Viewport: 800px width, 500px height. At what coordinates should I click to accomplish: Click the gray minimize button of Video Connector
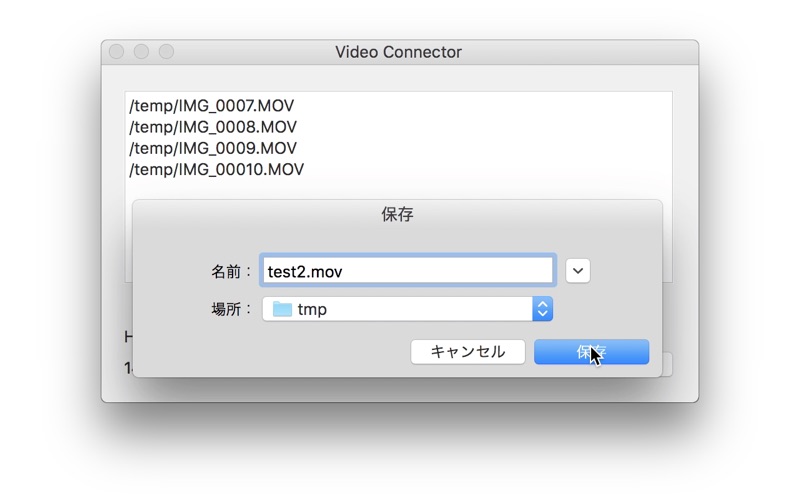pos(141,52)
